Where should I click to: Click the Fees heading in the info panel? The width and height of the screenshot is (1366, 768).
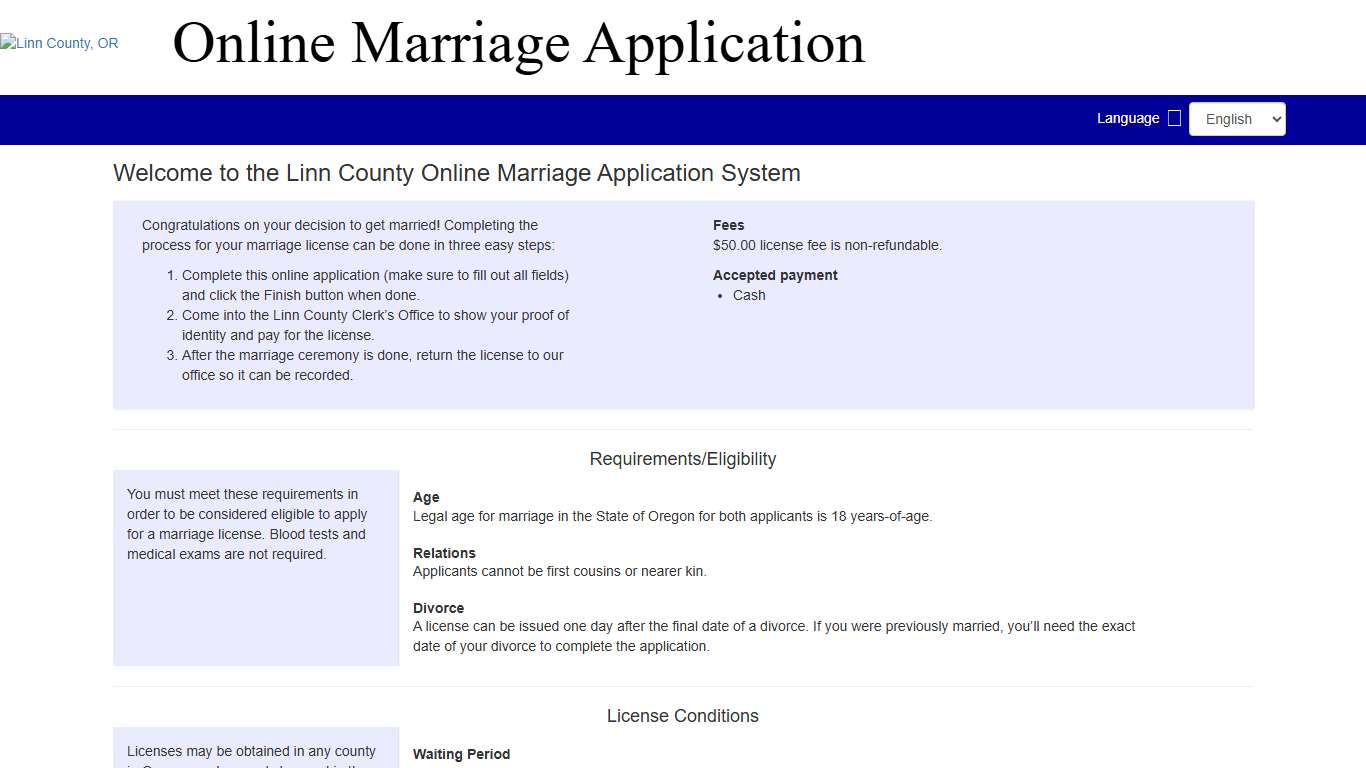click(728, 225)
